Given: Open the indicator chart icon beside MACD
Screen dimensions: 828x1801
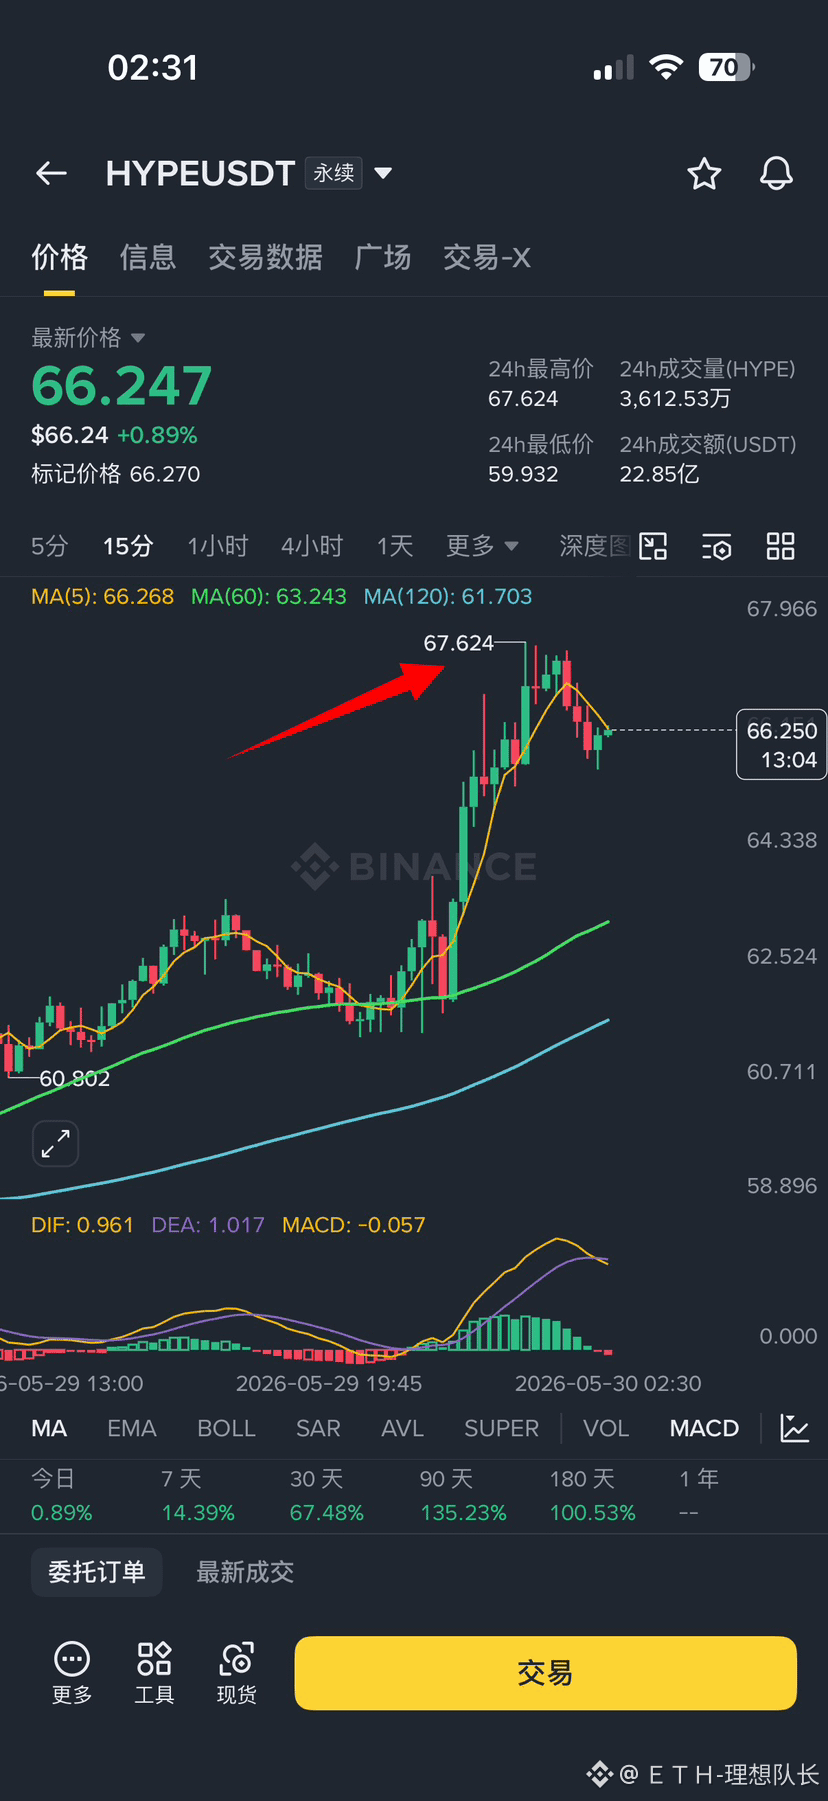Looking at the screenshot, I should (x=795, y=1428).
